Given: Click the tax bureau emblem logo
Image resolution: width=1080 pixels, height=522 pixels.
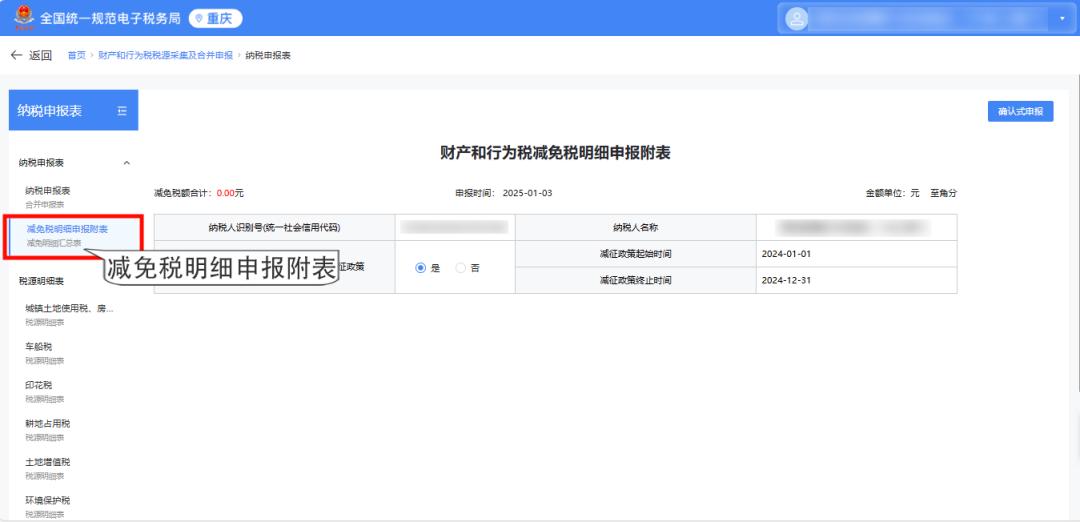Looking at the screenshot, I should (x=22, y=18).
